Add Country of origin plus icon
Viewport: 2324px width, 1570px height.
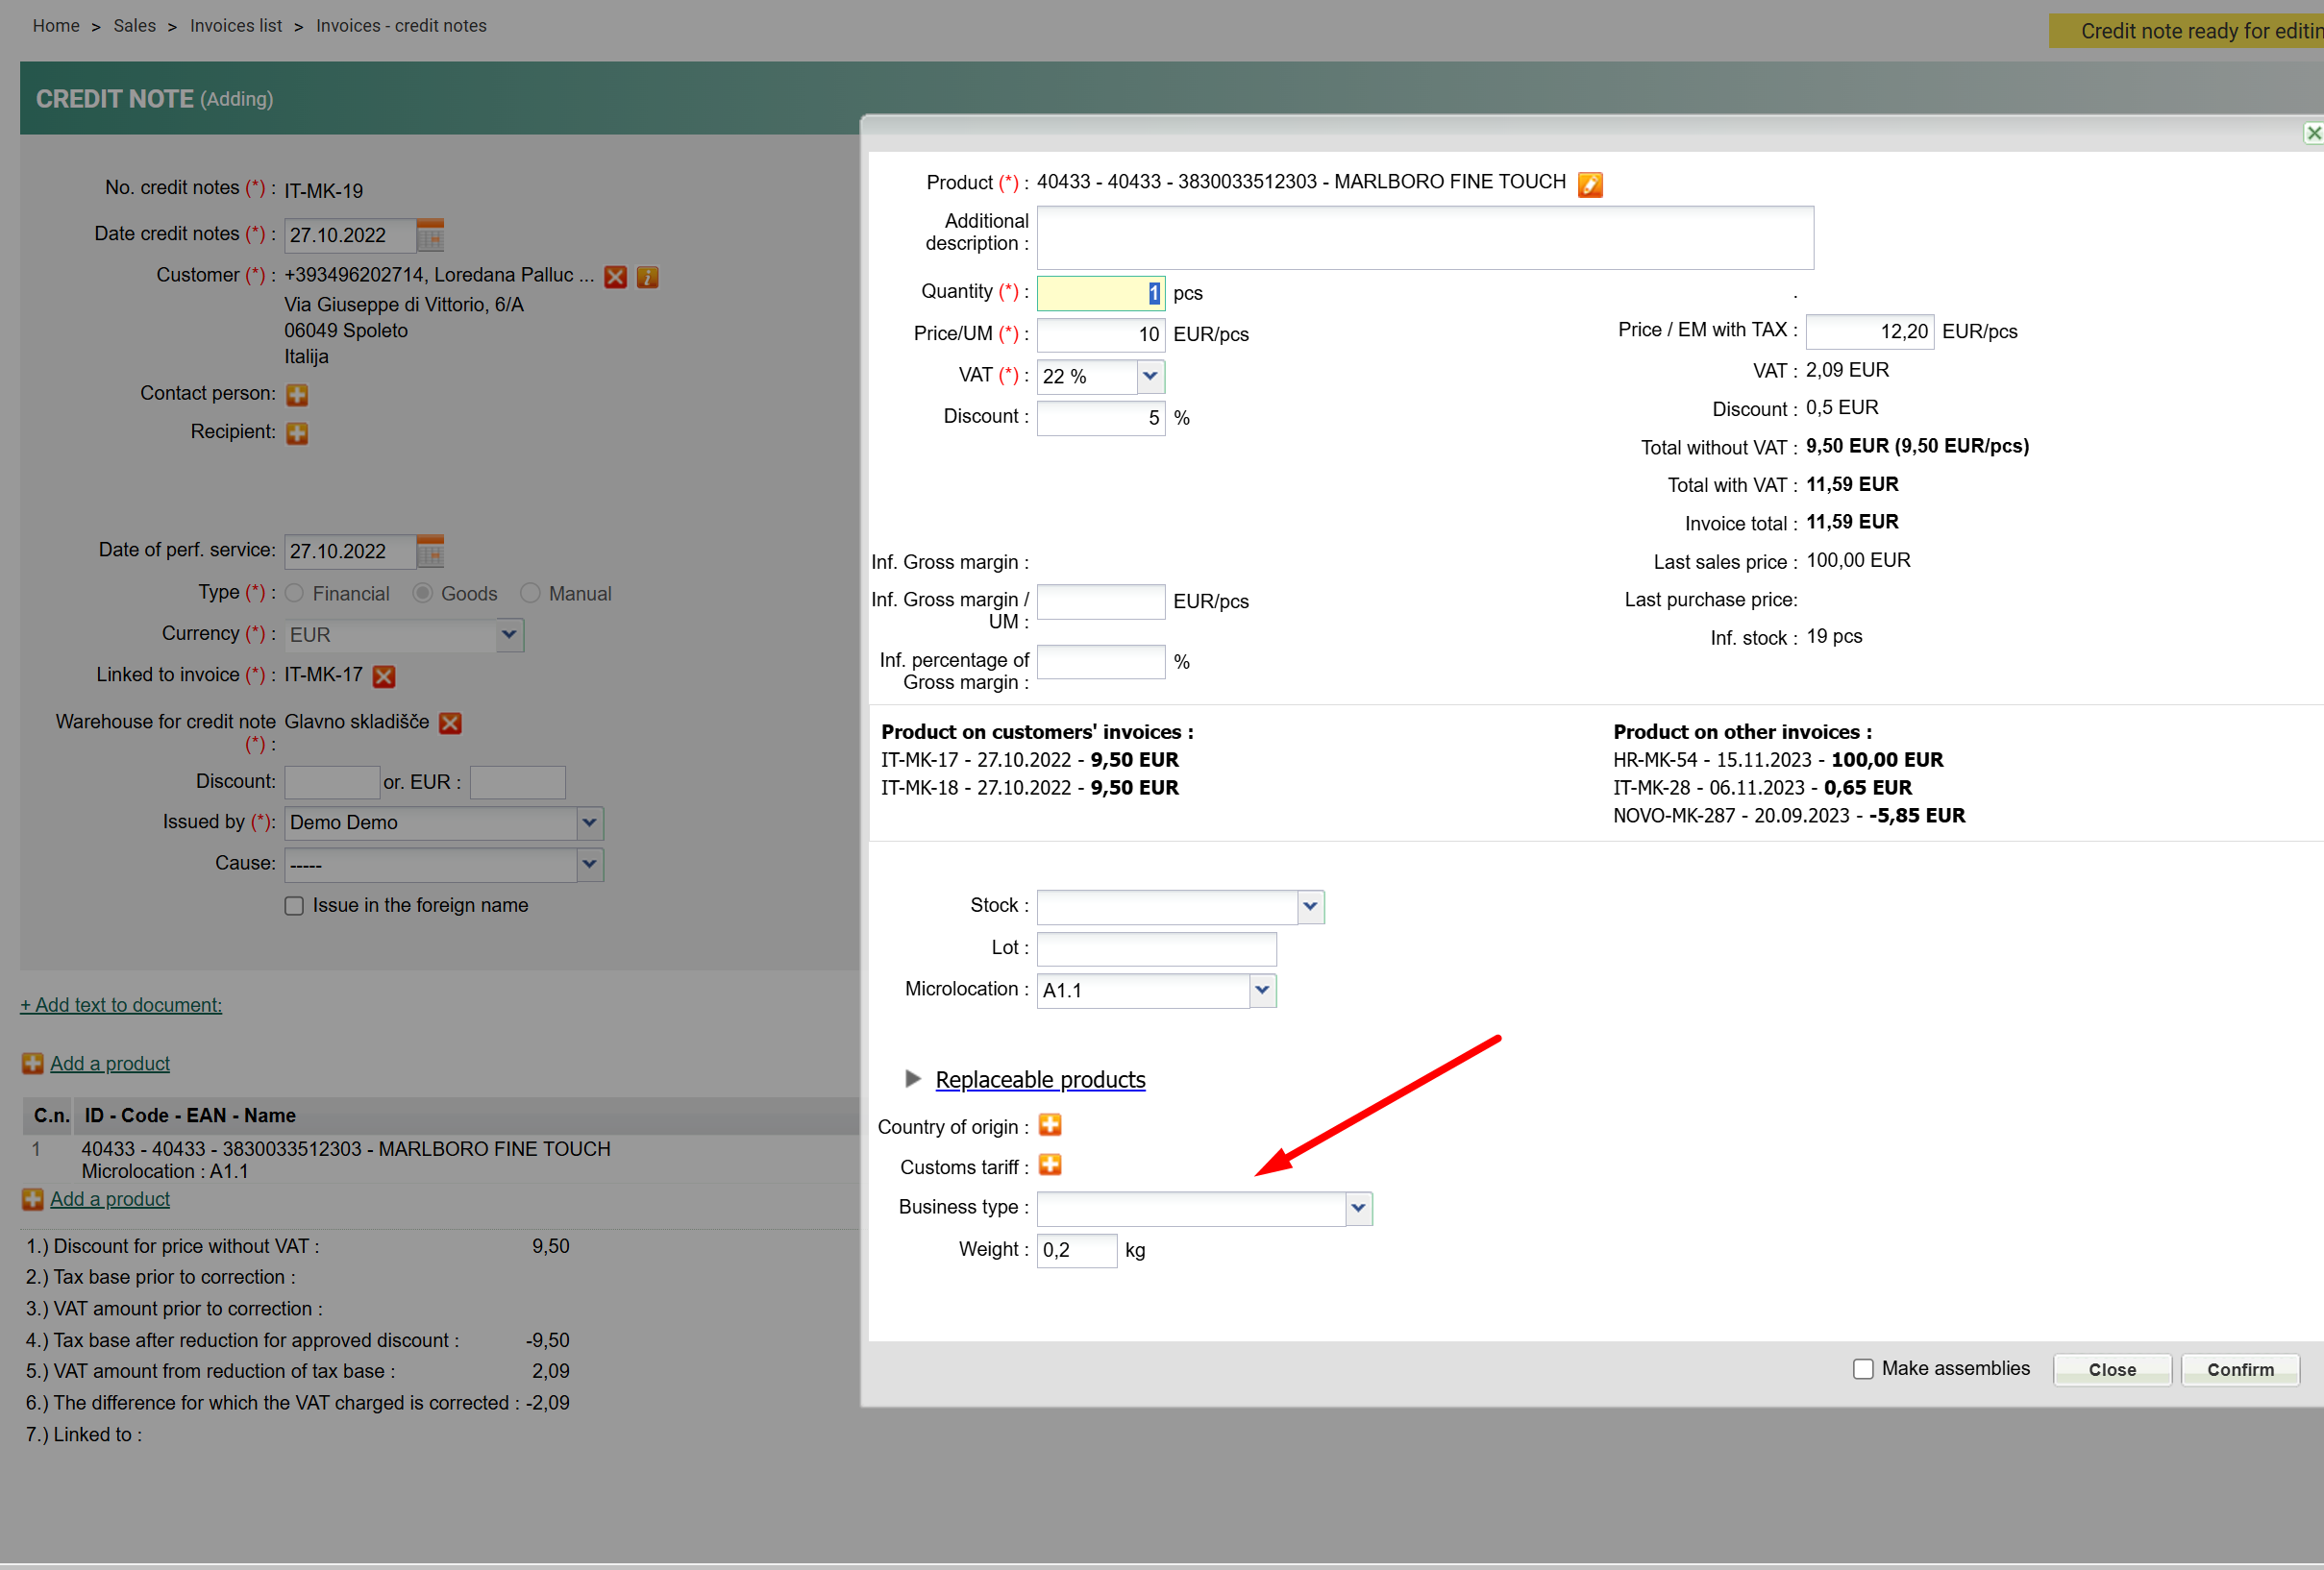tap(1049, 1125)
